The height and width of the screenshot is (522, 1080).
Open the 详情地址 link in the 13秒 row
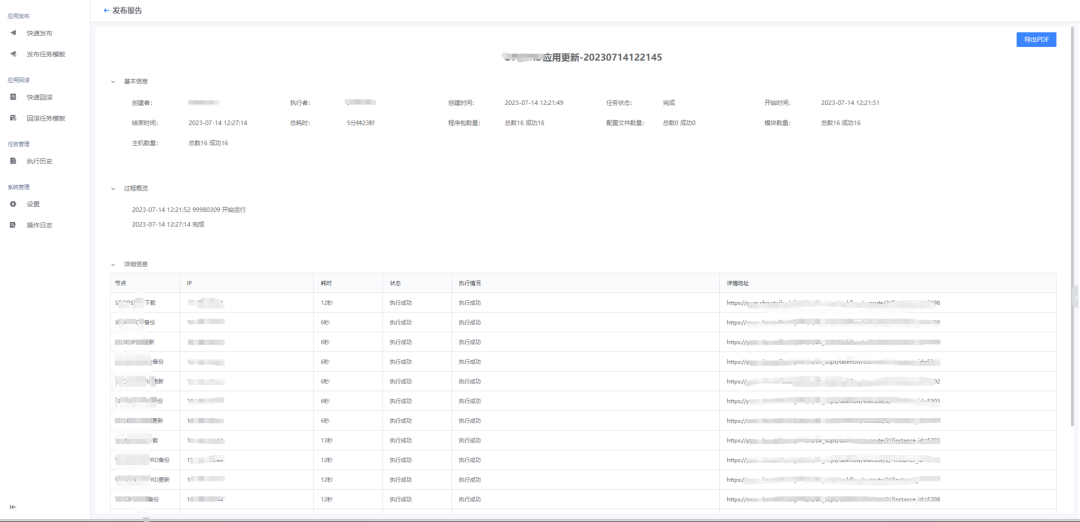(x=833, y=439)
